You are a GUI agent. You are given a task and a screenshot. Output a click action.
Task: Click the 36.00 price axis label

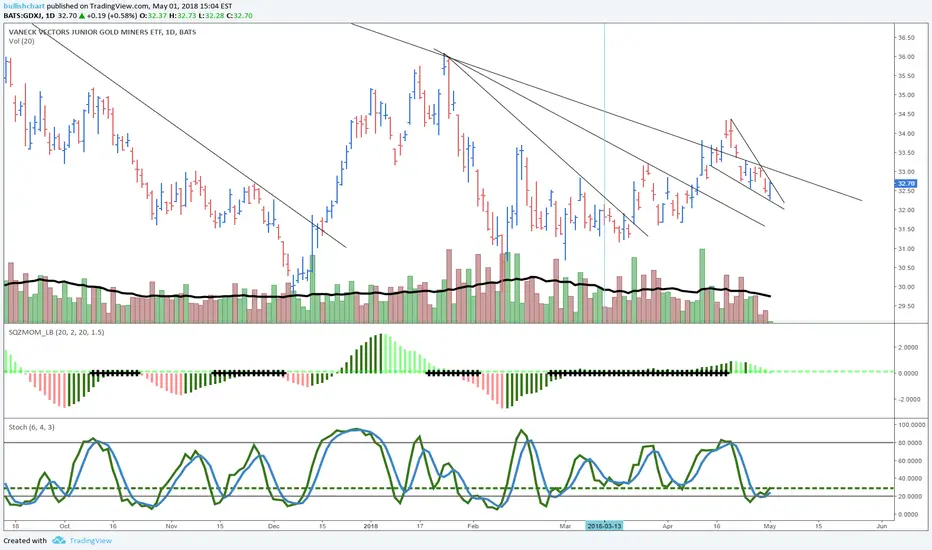(906, 56)
